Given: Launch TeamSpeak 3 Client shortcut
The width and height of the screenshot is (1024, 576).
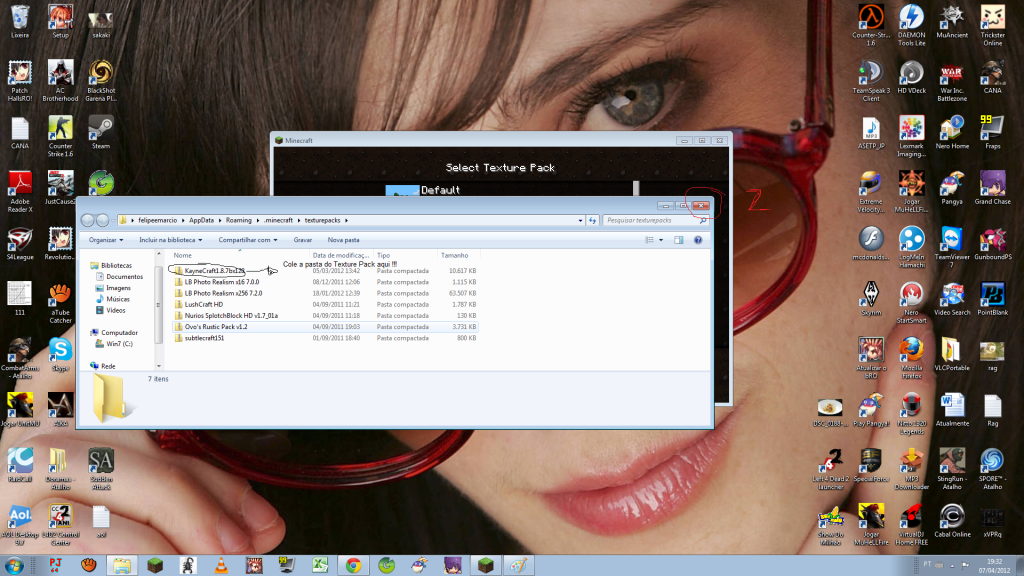Looking at the screenshot, I should (x=871, y=75).
